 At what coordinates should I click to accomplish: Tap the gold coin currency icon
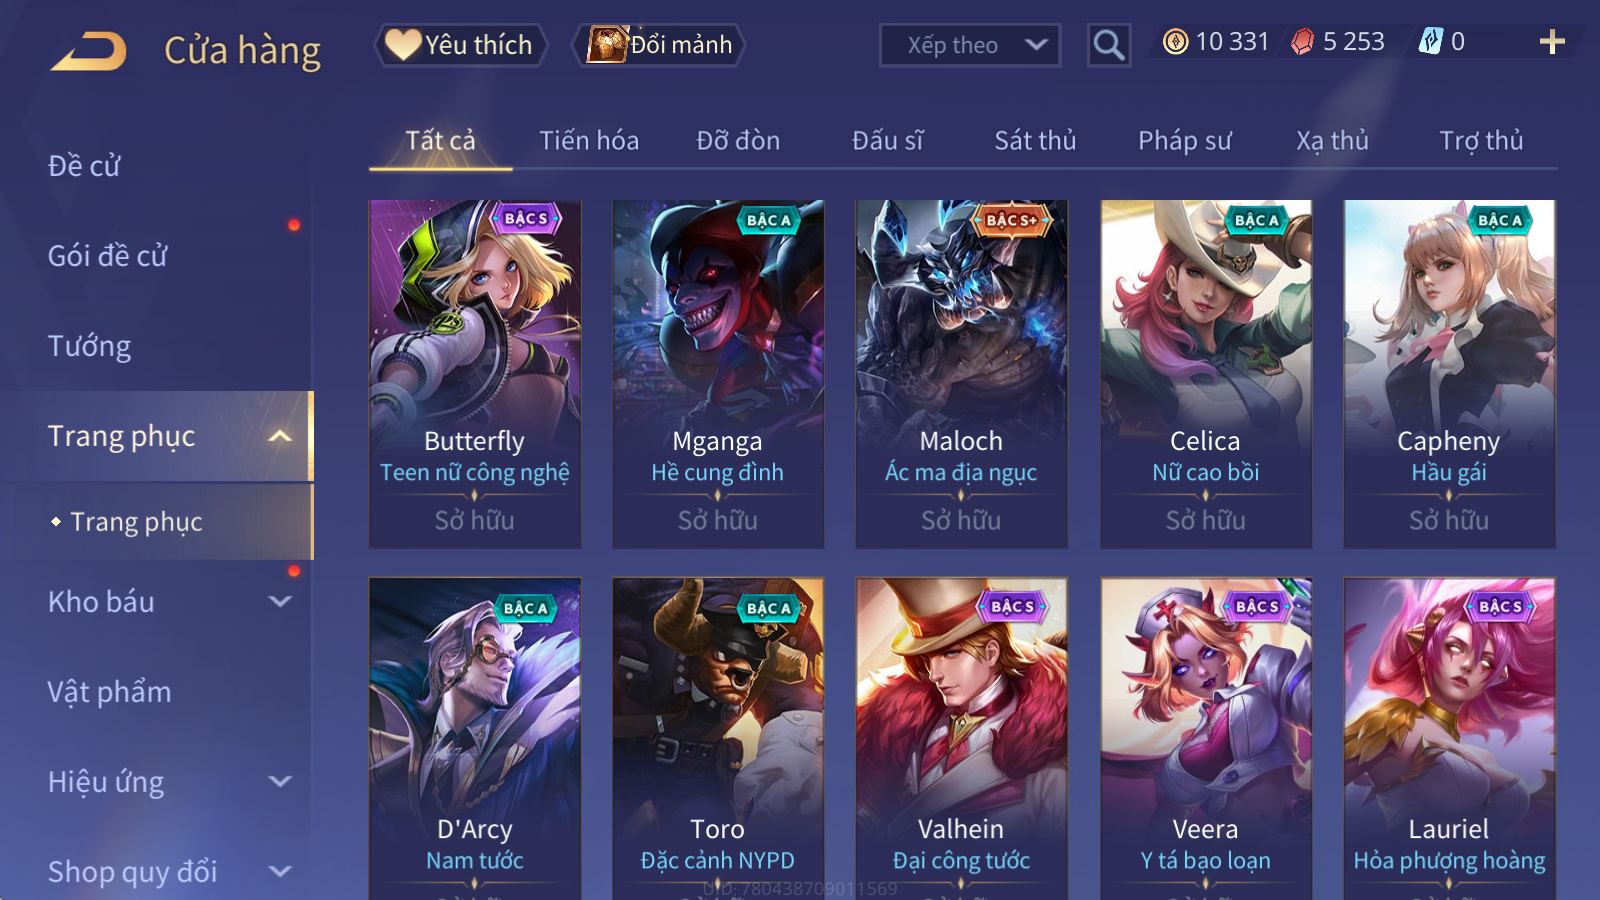coord(1176,42)
